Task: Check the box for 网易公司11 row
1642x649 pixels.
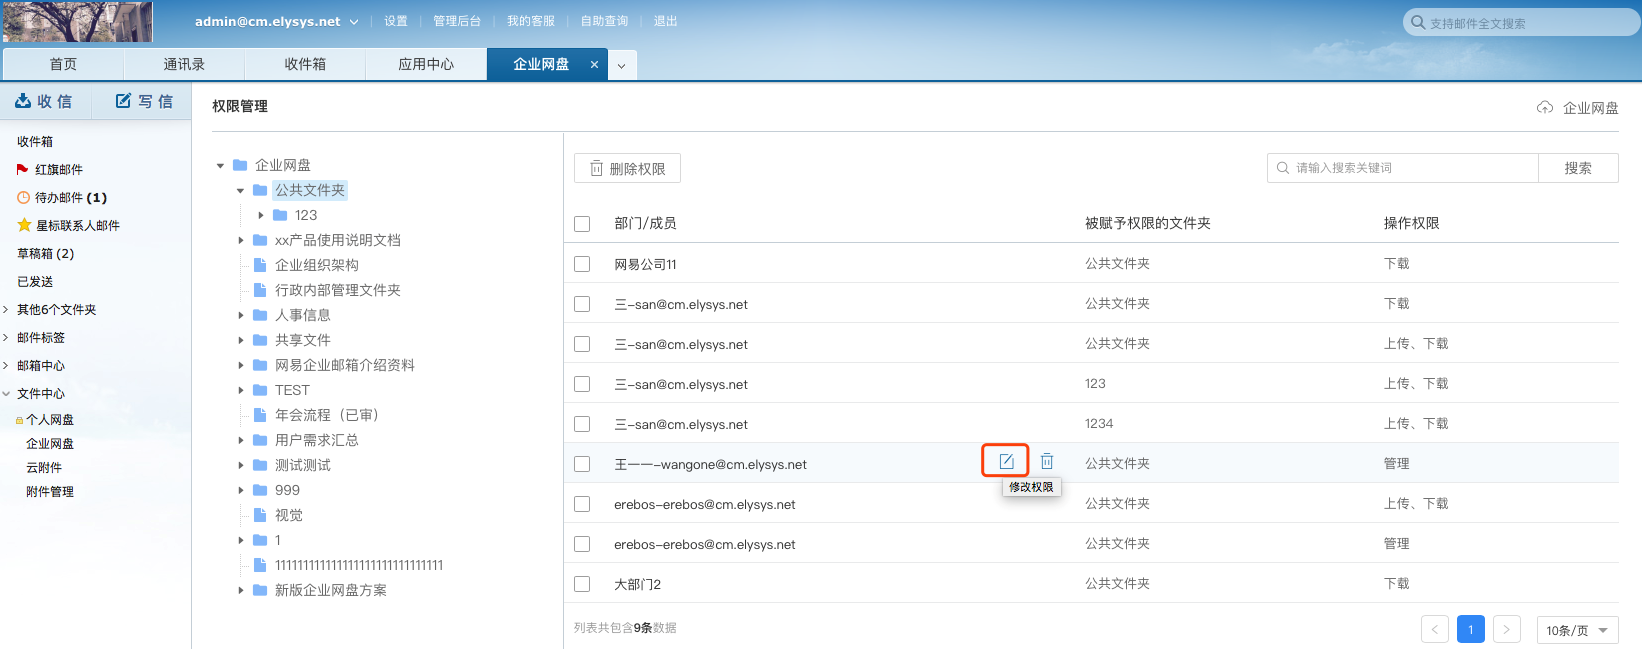Action: (x=582, y=264)
